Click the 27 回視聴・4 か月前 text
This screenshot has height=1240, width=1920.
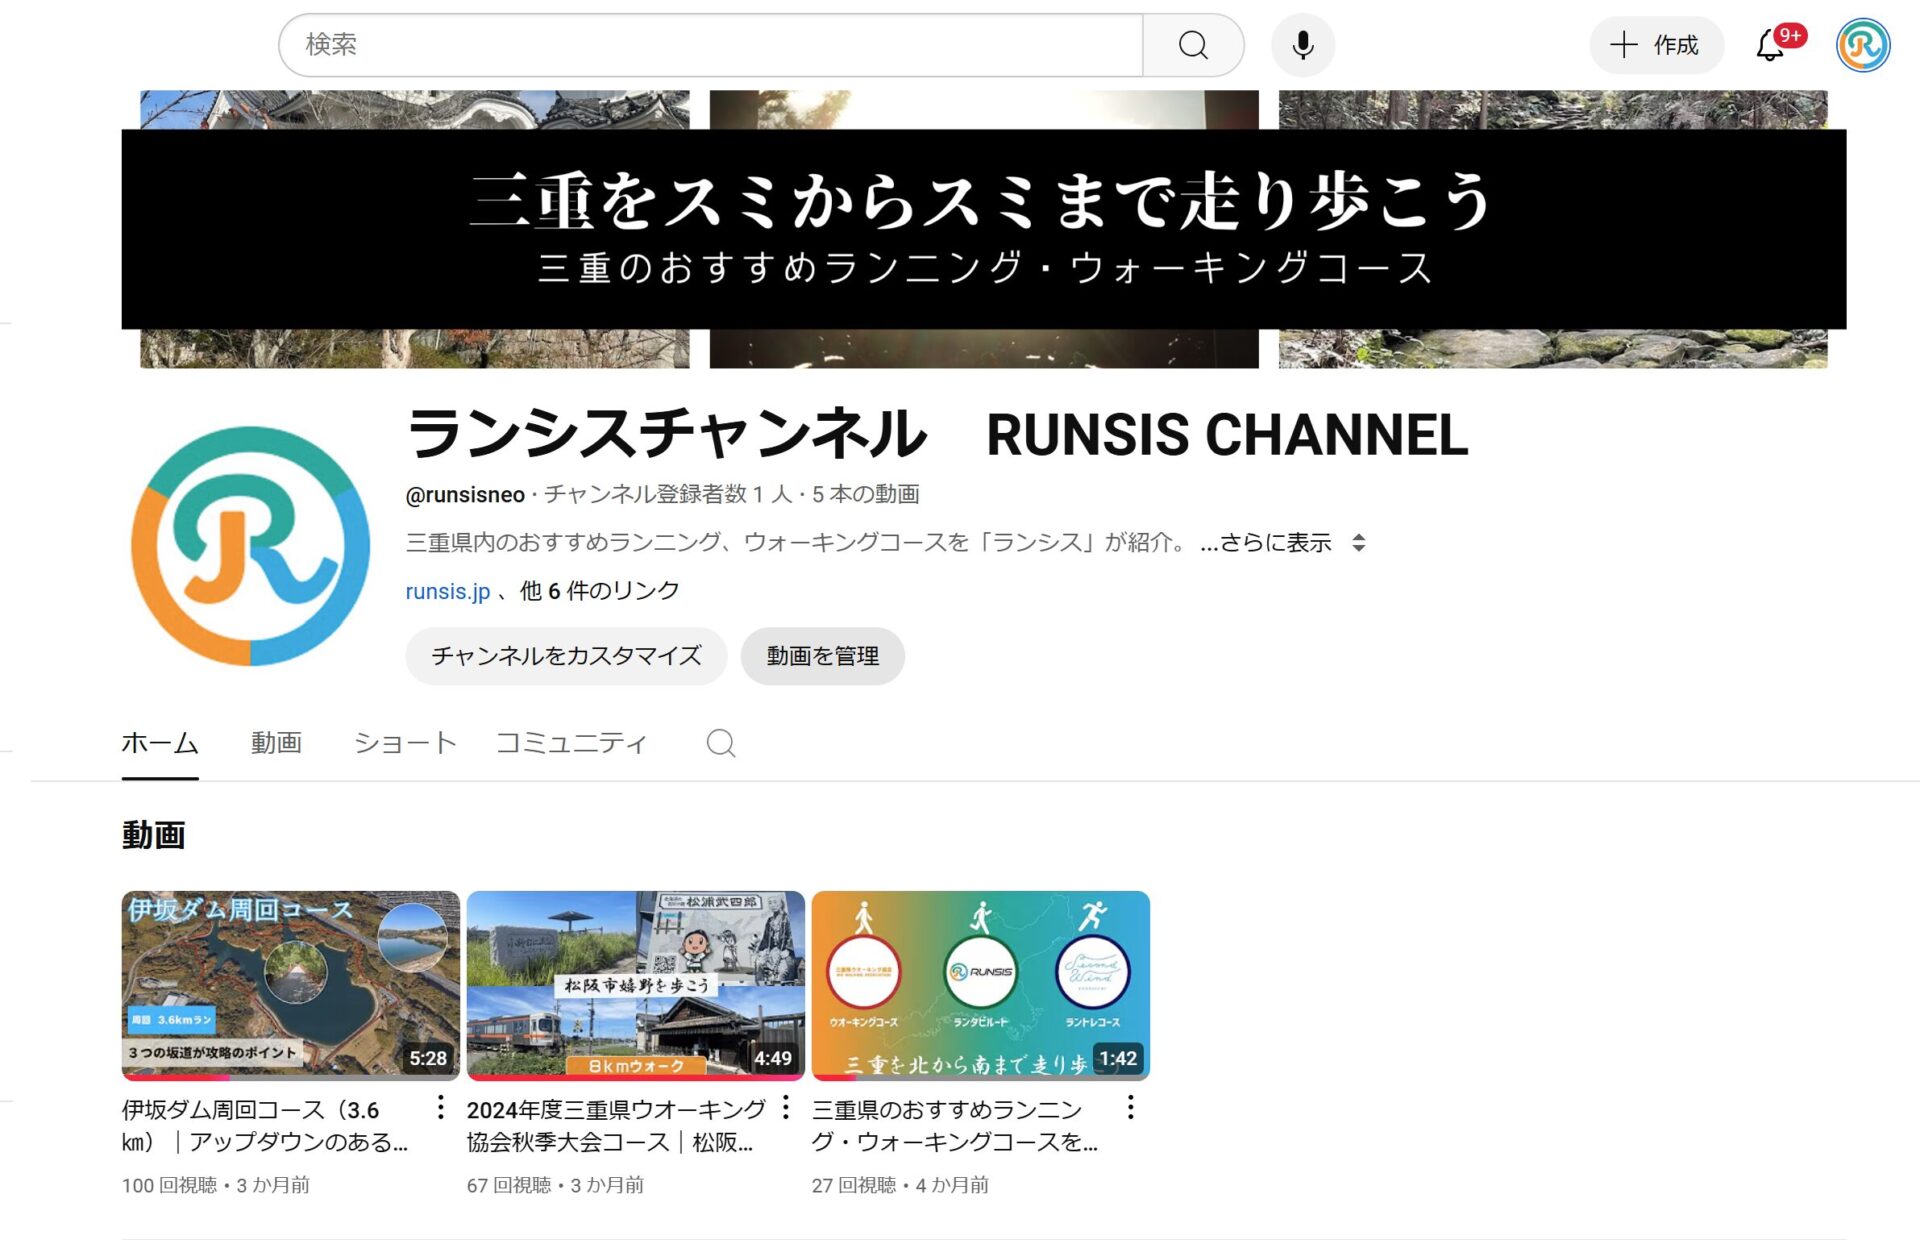point(900,1185)
